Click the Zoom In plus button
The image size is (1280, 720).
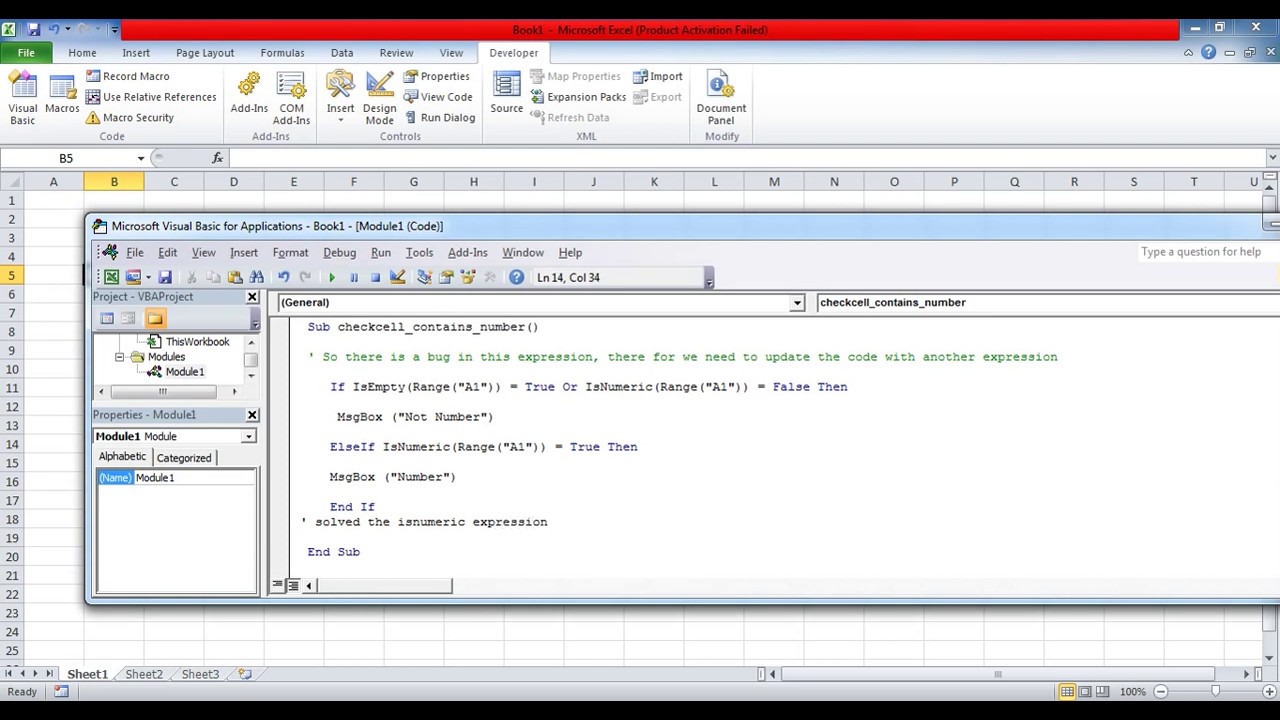coord(1268,691)
